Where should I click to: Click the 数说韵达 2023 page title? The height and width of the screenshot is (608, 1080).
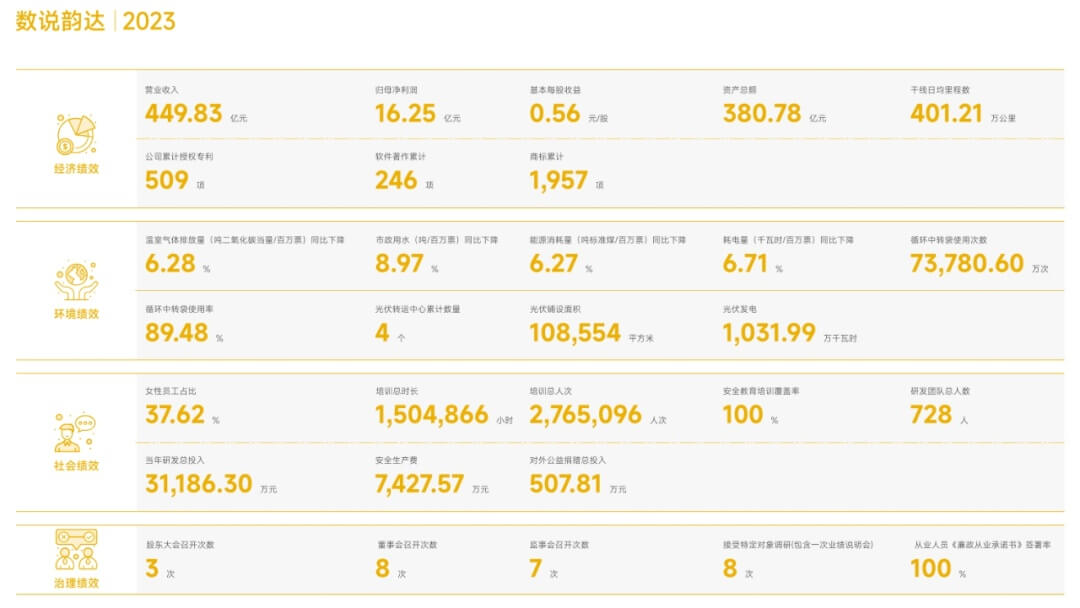pyautogui.click(x=95, y=22)
